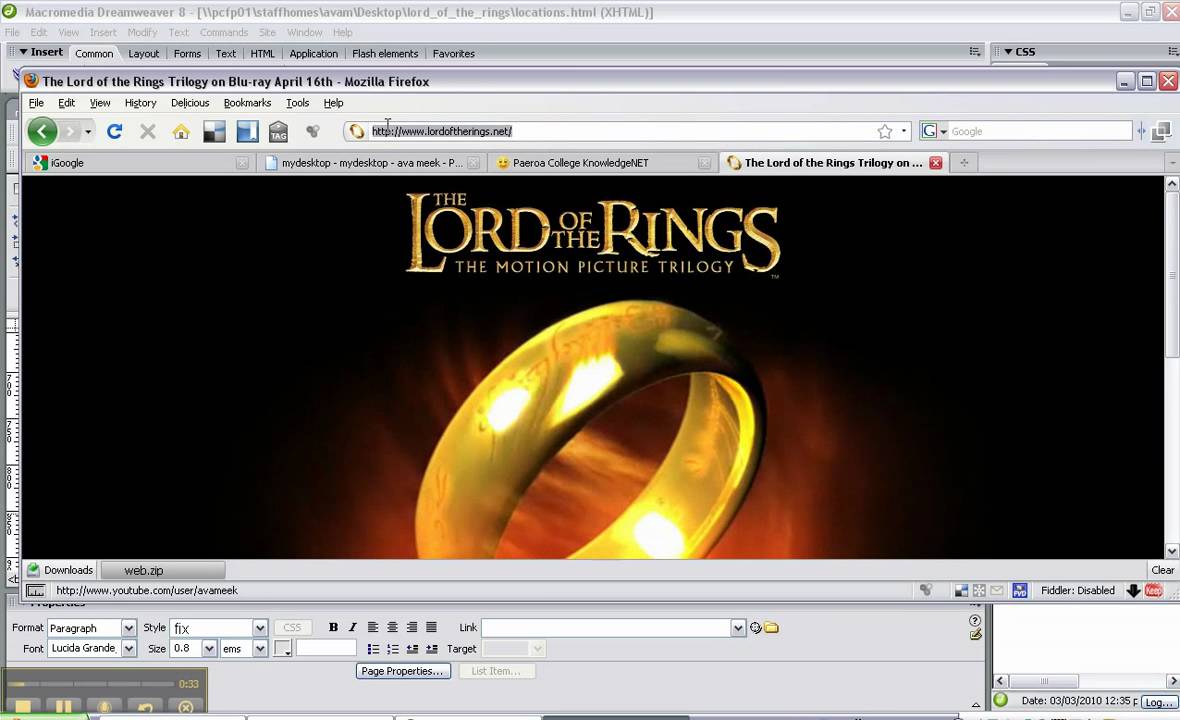Click the grey three-circles icon in the toolbar
This screenshot has height=720, width=1180.
click(313, 132)
